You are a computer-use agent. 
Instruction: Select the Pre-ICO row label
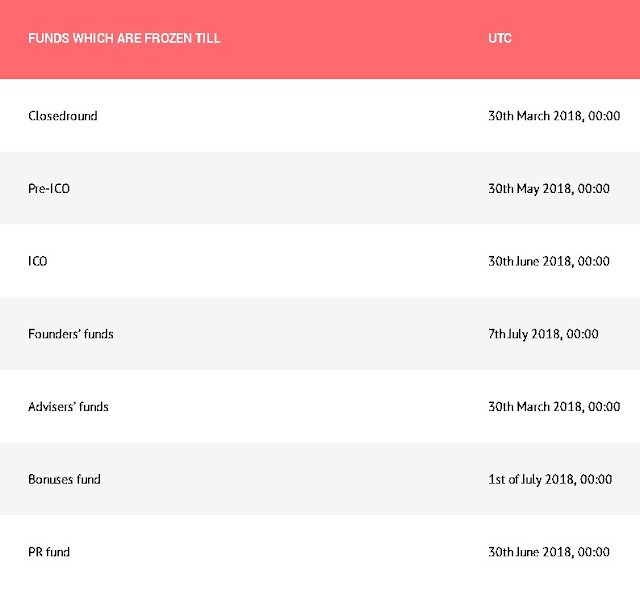point(49,189)
